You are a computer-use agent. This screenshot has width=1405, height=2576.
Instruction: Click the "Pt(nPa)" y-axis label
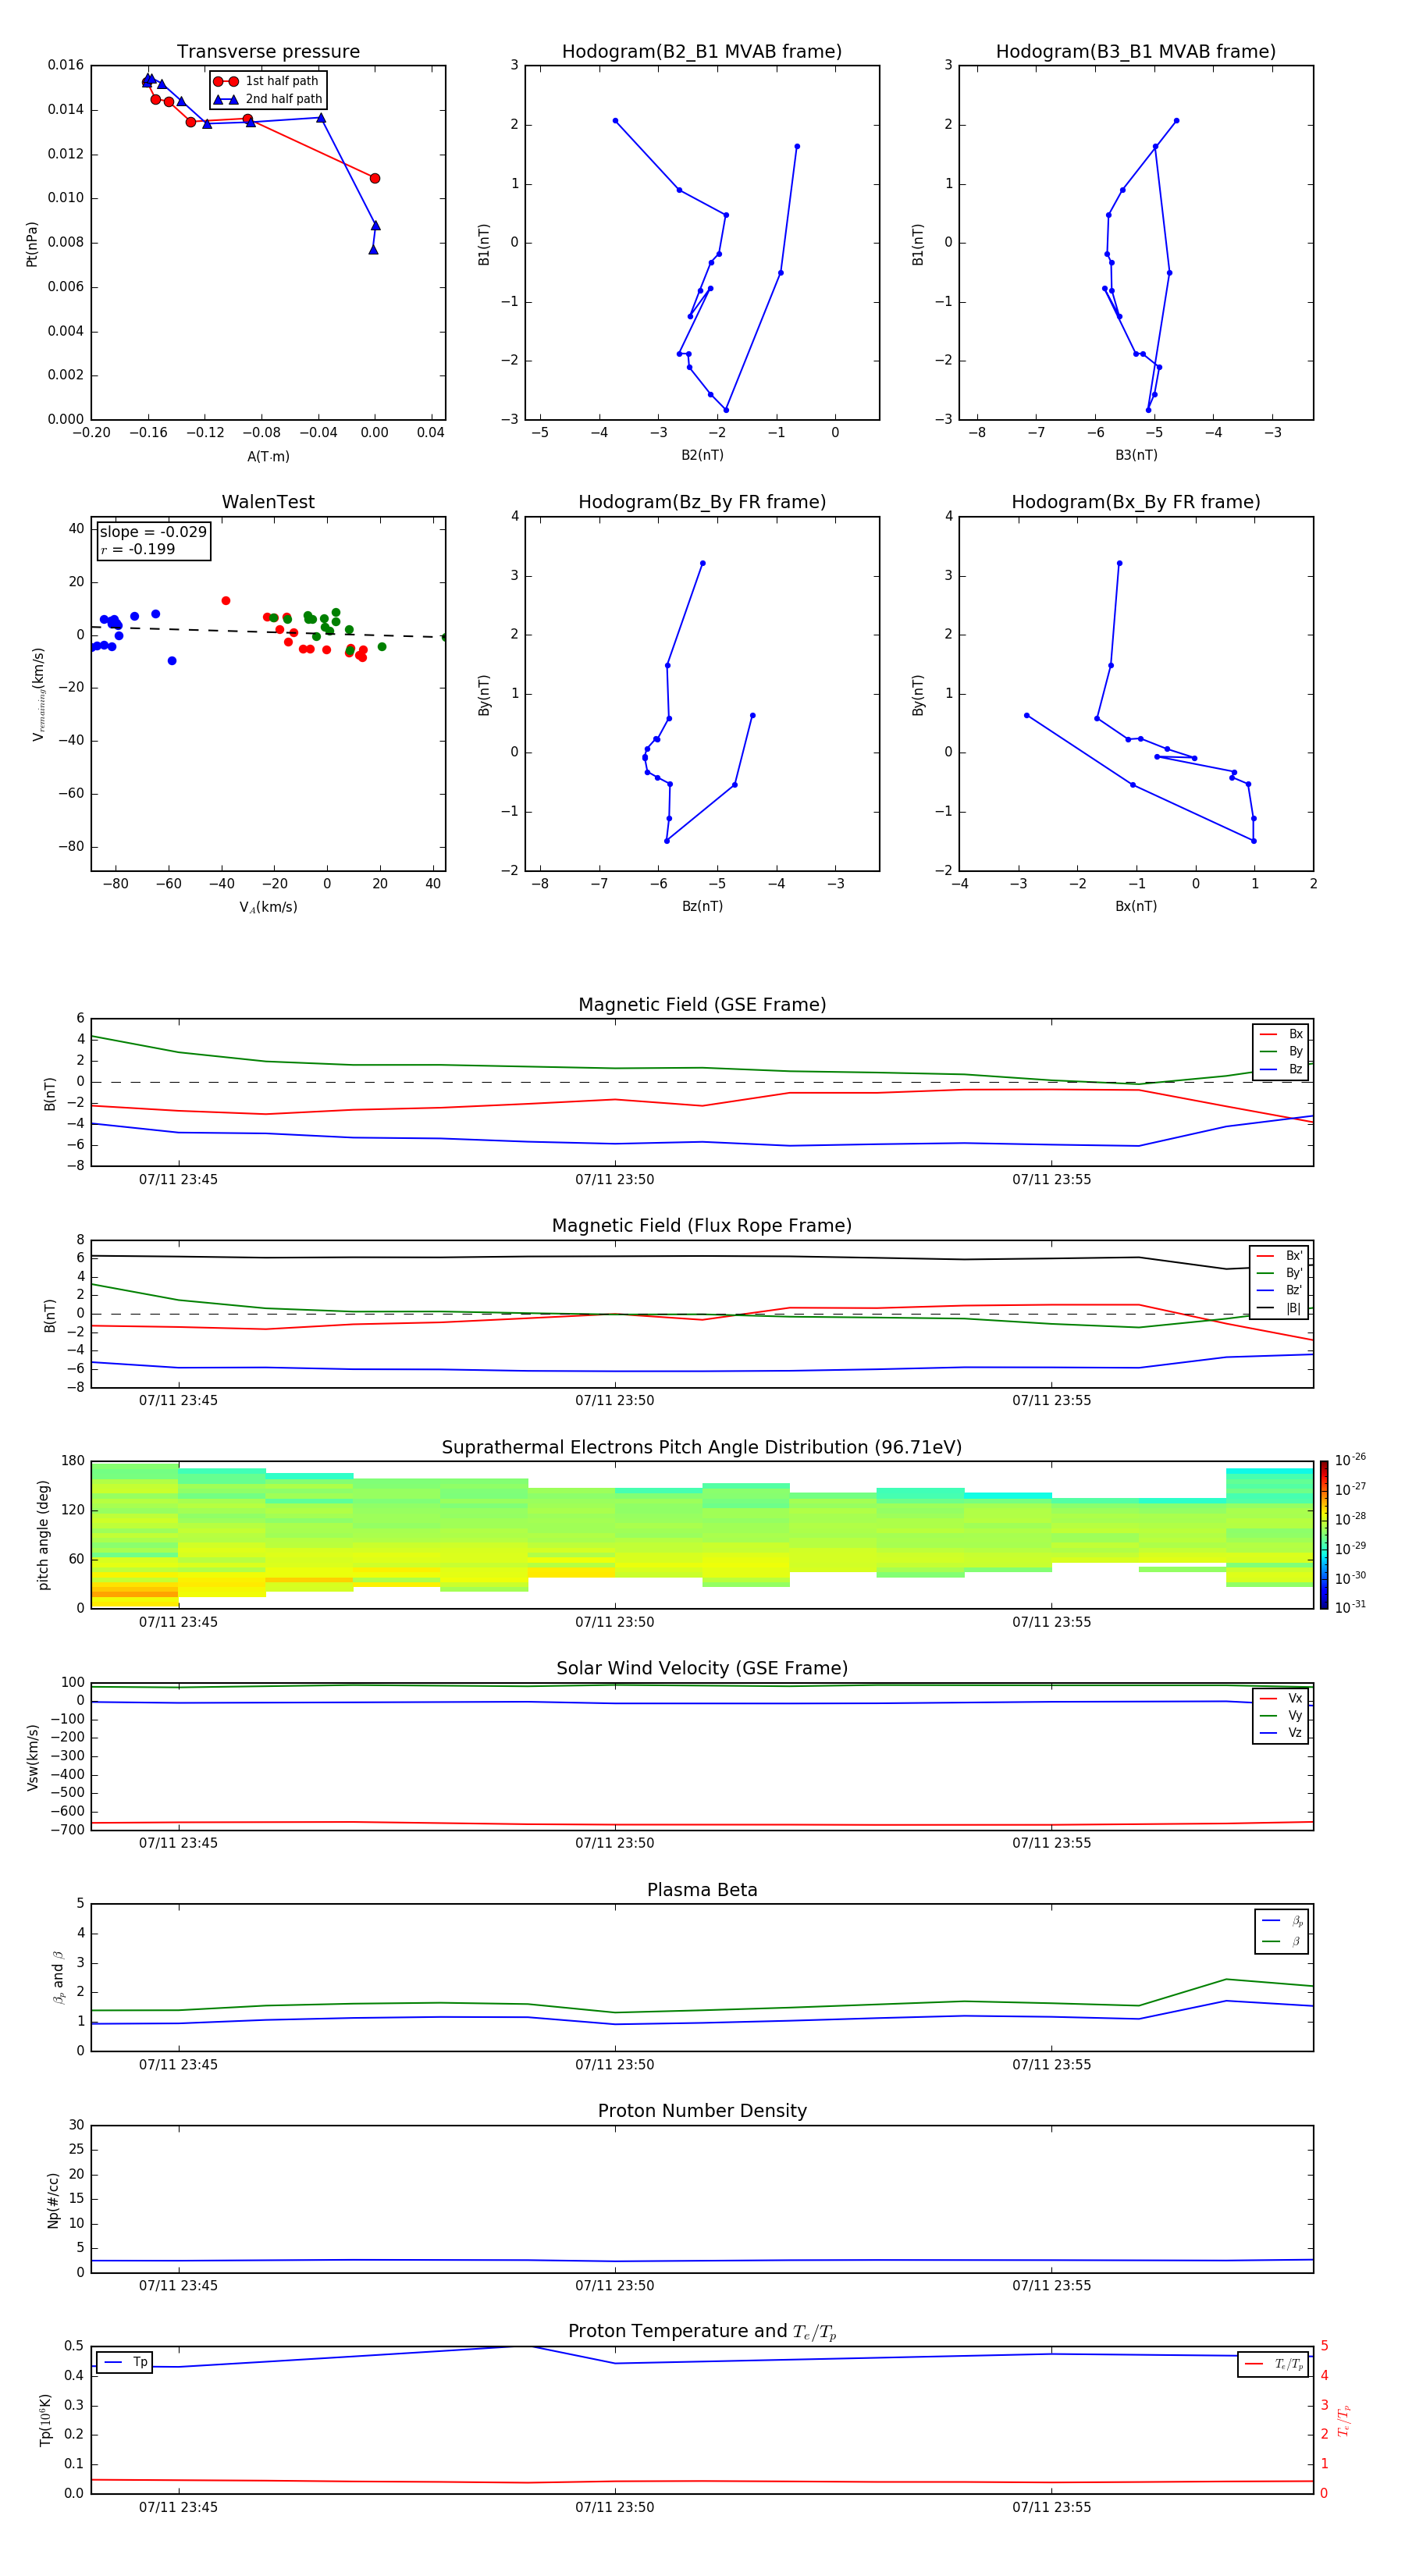32,244
